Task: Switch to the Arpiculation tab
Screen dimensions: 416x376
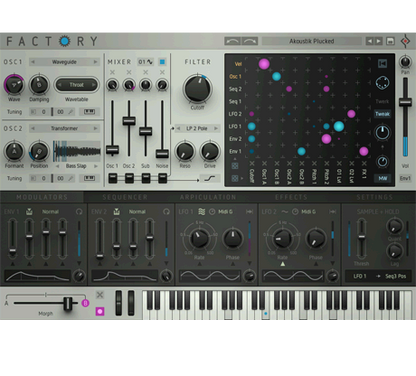Action: pyautogui.click(x=208, y=197)
